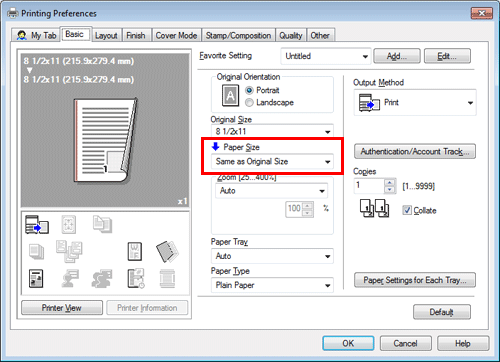The width and height of the screenshot is (500, 362).
Task: Click the faded single-user authentication icon
Action: (x=70, y=279)
